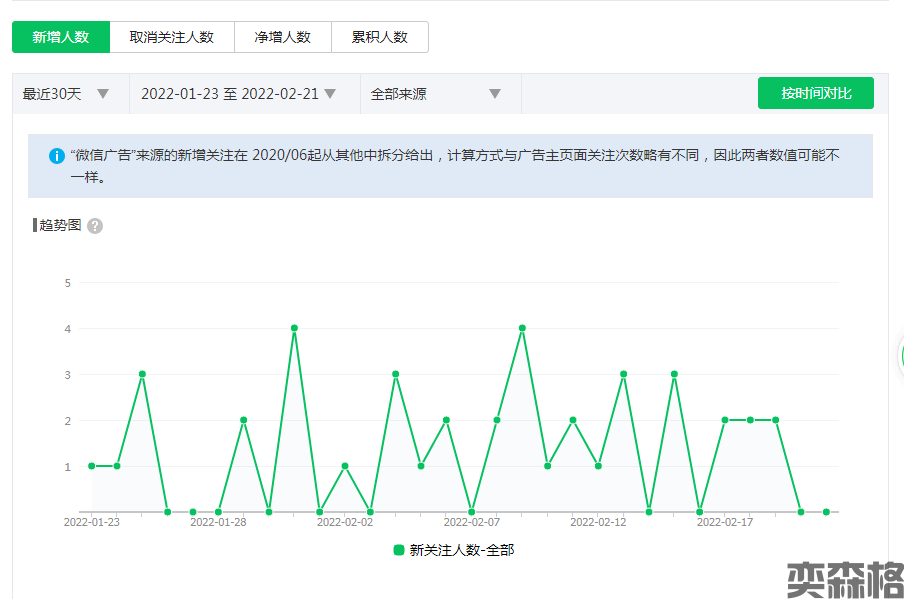This screenshot has height=599, width=904.
Task: Switch to the 取消关注人数 tab
Action: 172,37
